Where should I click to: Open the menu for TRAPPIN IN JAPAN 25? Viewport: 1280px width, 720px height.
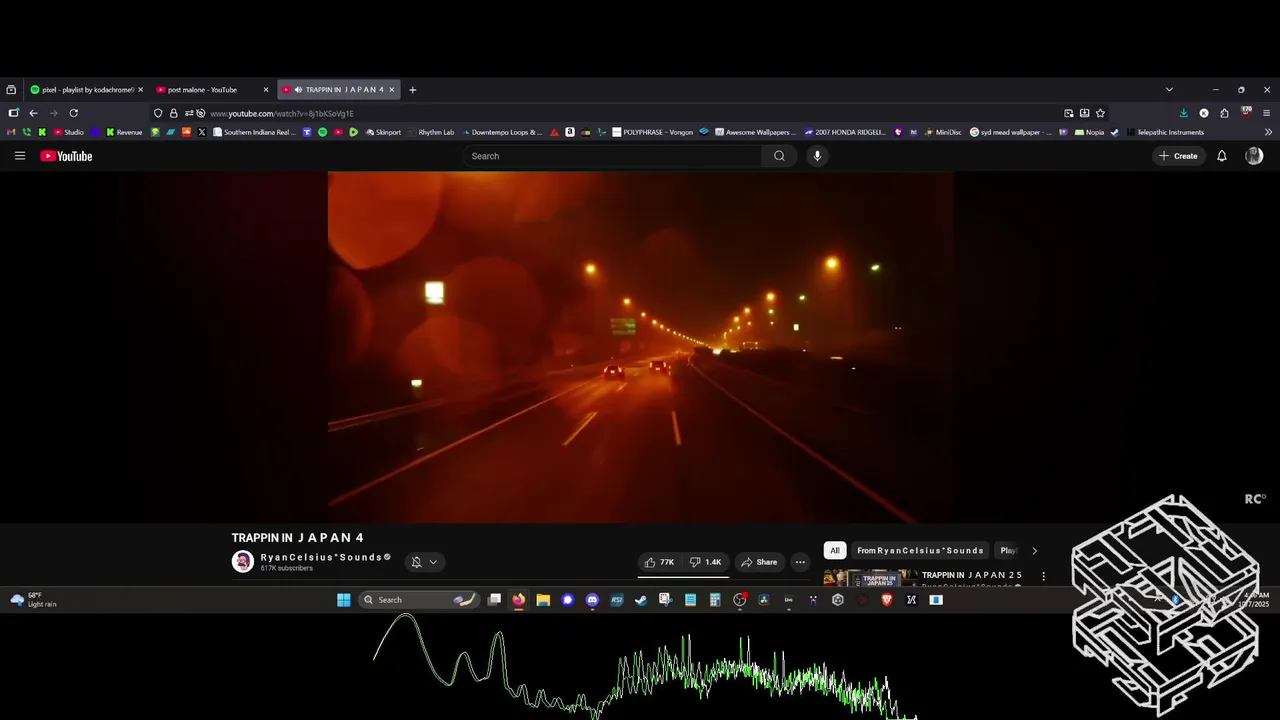coord(1043,576)
